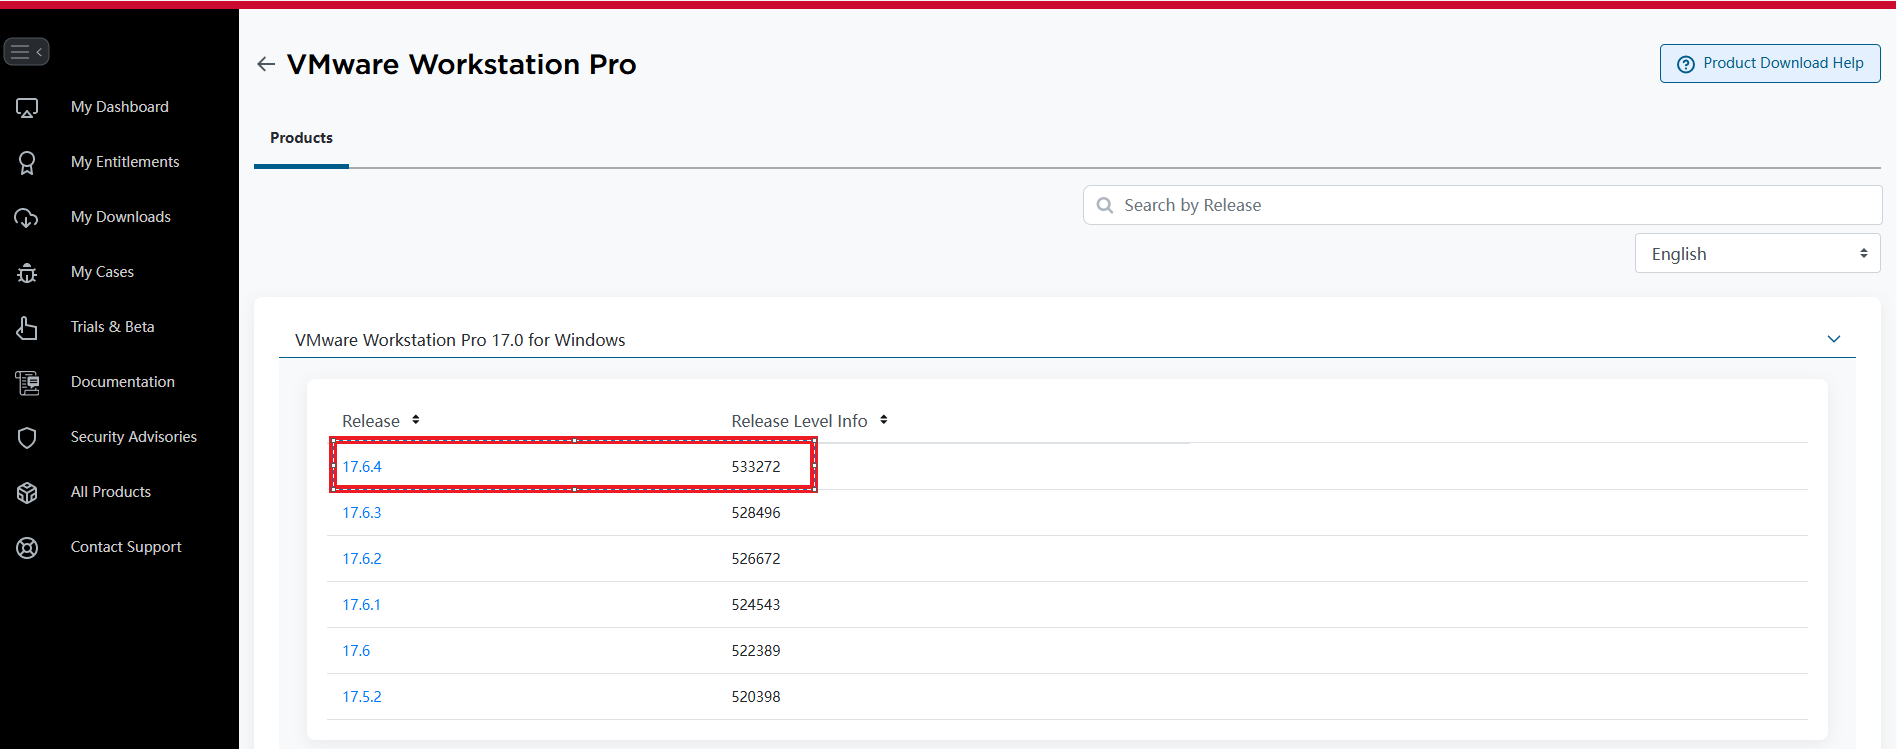The image size is (1897, 749).
Task: Click the search magnifier icon
Action: point(1105,205)
